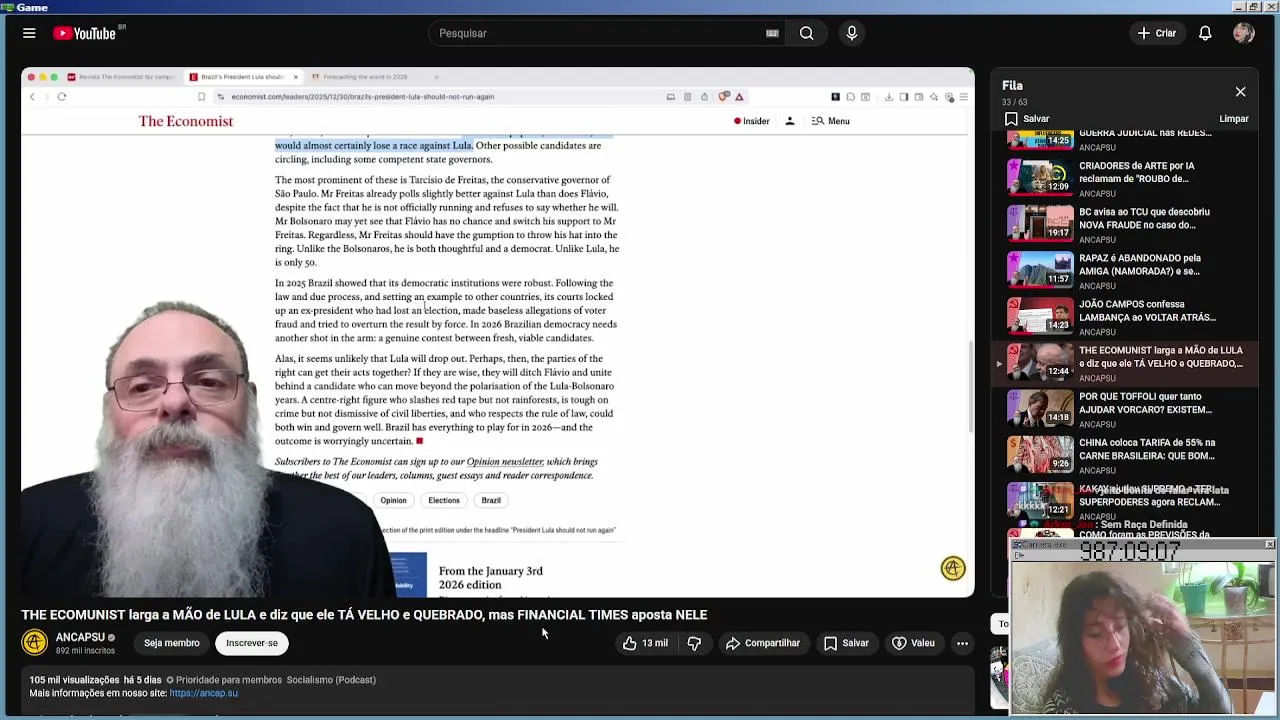Click the From the January 3rd 2026 edition

[x=491, y=577]
